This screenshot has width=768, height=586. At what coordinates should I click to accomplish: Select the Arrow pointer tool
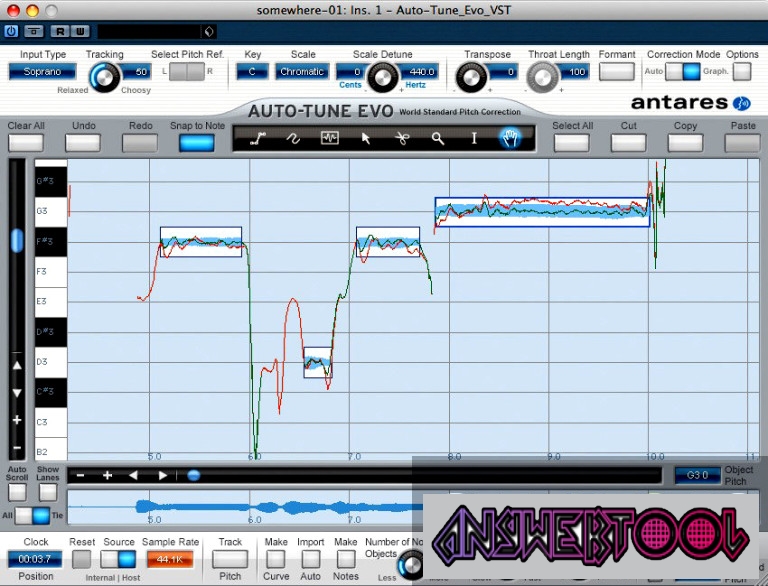365,139
